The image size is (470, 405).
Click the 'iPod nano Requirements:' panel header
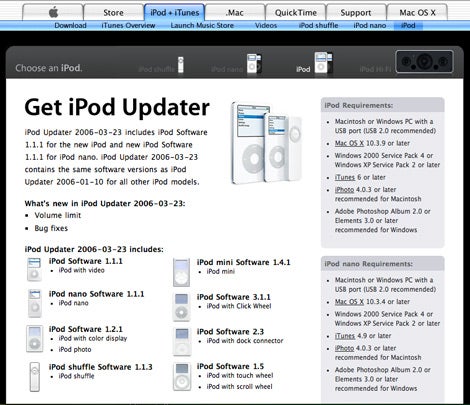(x=383, y=263)
